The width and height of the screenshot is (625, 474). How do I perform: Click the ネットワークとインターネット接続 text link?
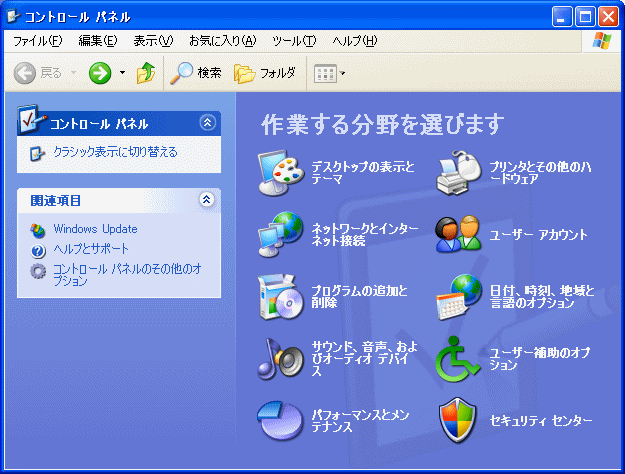point(365,234)
